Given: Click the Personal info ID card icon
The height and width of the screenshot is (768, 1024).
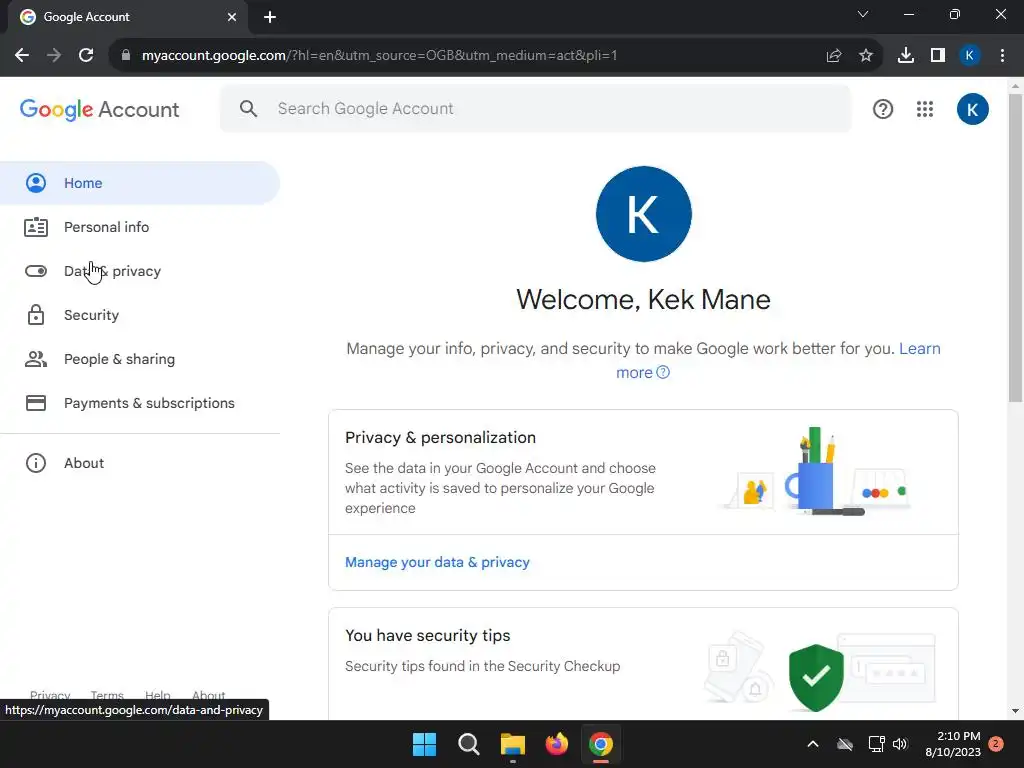Looking at the screenshot, I should [x=36, y=227].
